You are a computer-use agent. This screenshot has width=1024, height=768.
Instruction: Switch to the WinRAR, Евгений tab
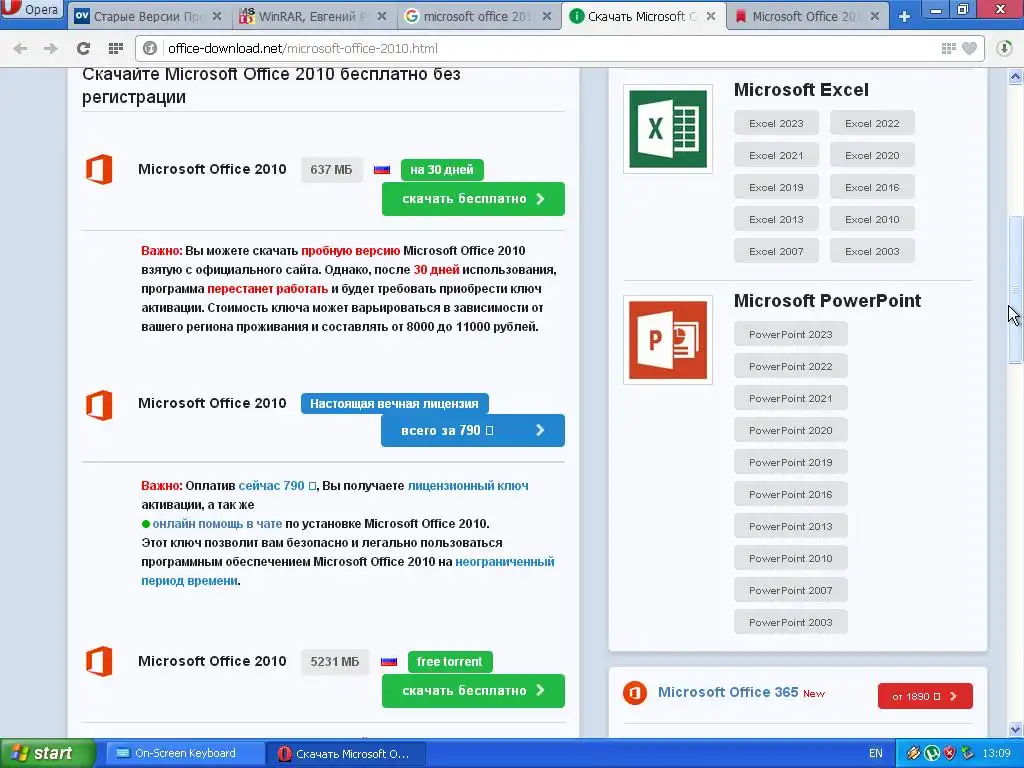pos(314,16)
